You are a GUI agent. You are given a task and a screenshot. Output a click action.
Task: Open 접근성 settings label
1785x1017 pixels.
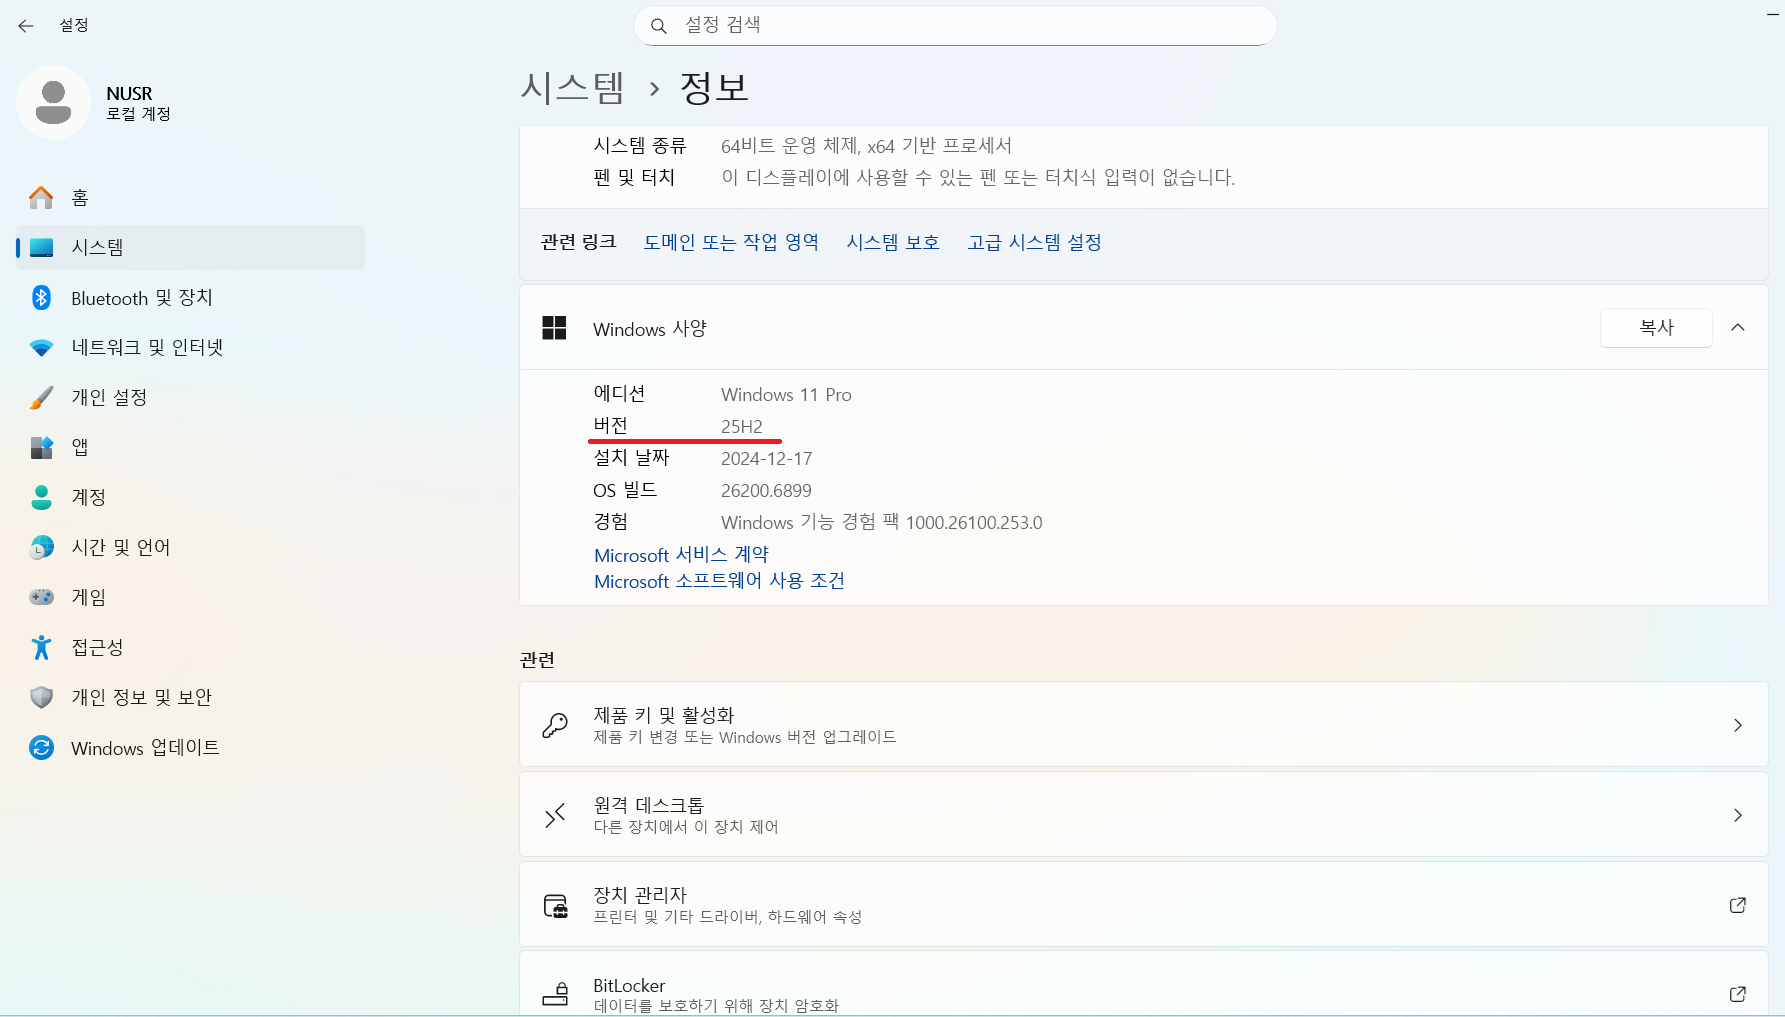click(x=97, y=647)
